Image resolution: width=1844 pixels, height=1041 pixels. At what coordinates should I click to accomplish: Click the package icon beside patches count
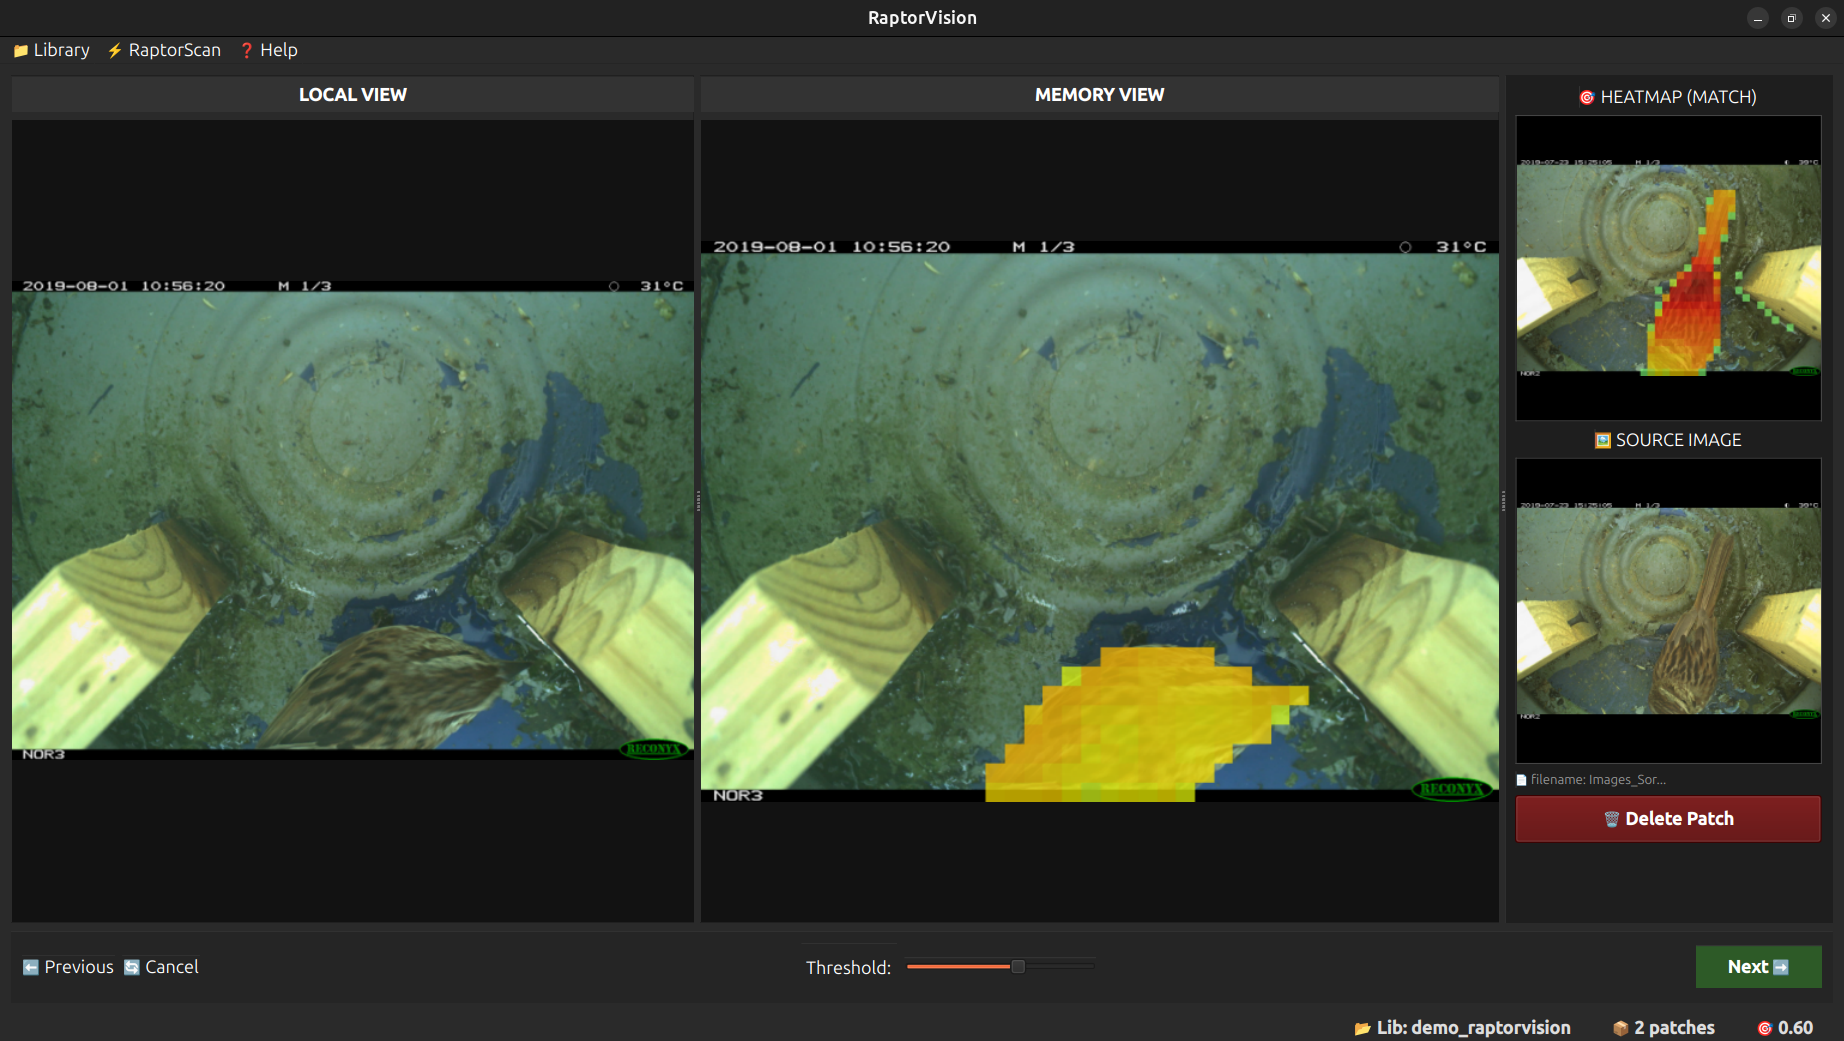tap(1621, 1028)
